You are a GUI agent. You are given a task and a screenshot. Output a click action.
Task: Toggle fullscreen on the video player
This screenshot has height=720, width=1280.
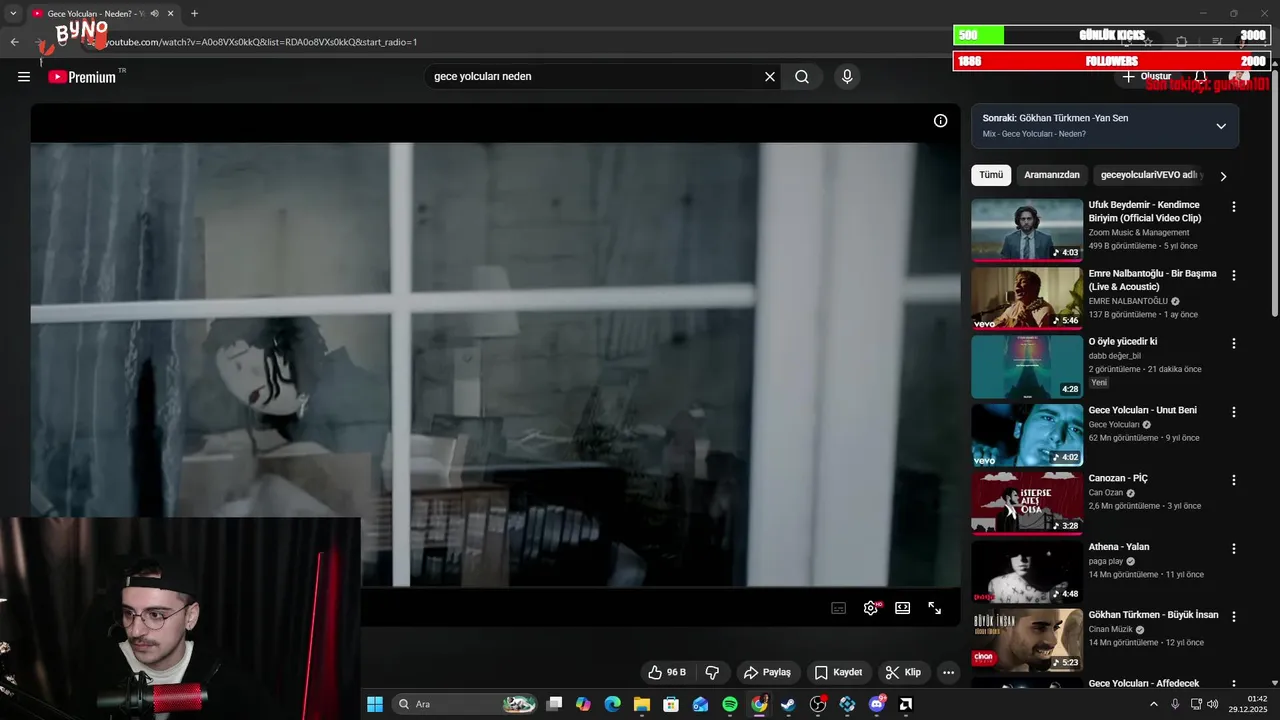[x=935, y=608]
